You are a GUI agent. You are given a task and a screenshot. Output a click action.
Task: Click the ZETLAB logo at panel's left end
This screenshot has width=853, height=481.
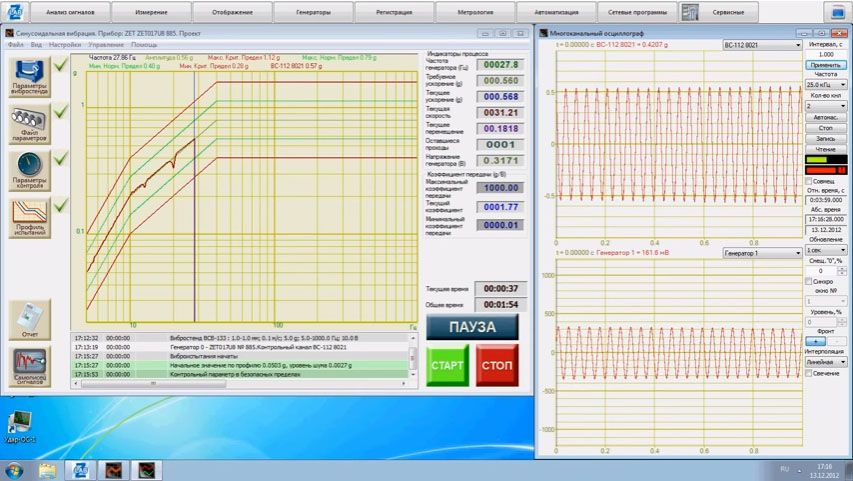click(x=15, y=11)
